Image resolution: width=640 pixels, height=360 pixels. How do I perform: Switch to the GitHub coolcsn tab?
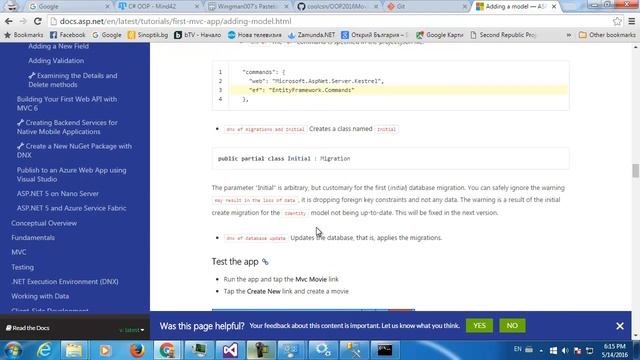336,7
